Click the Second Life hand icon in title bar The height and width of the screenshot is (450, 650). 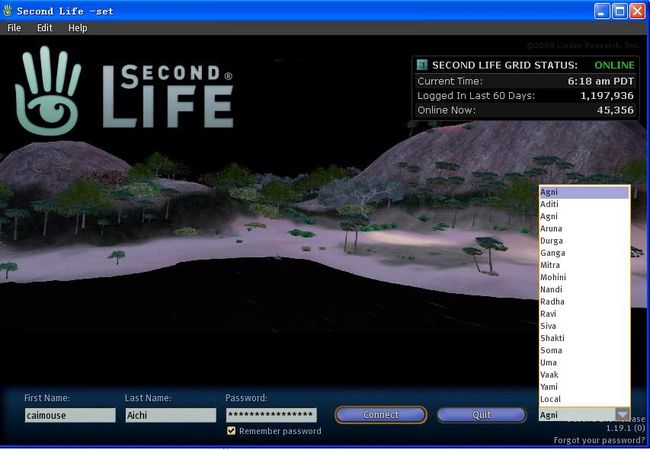tap(8, 11)
